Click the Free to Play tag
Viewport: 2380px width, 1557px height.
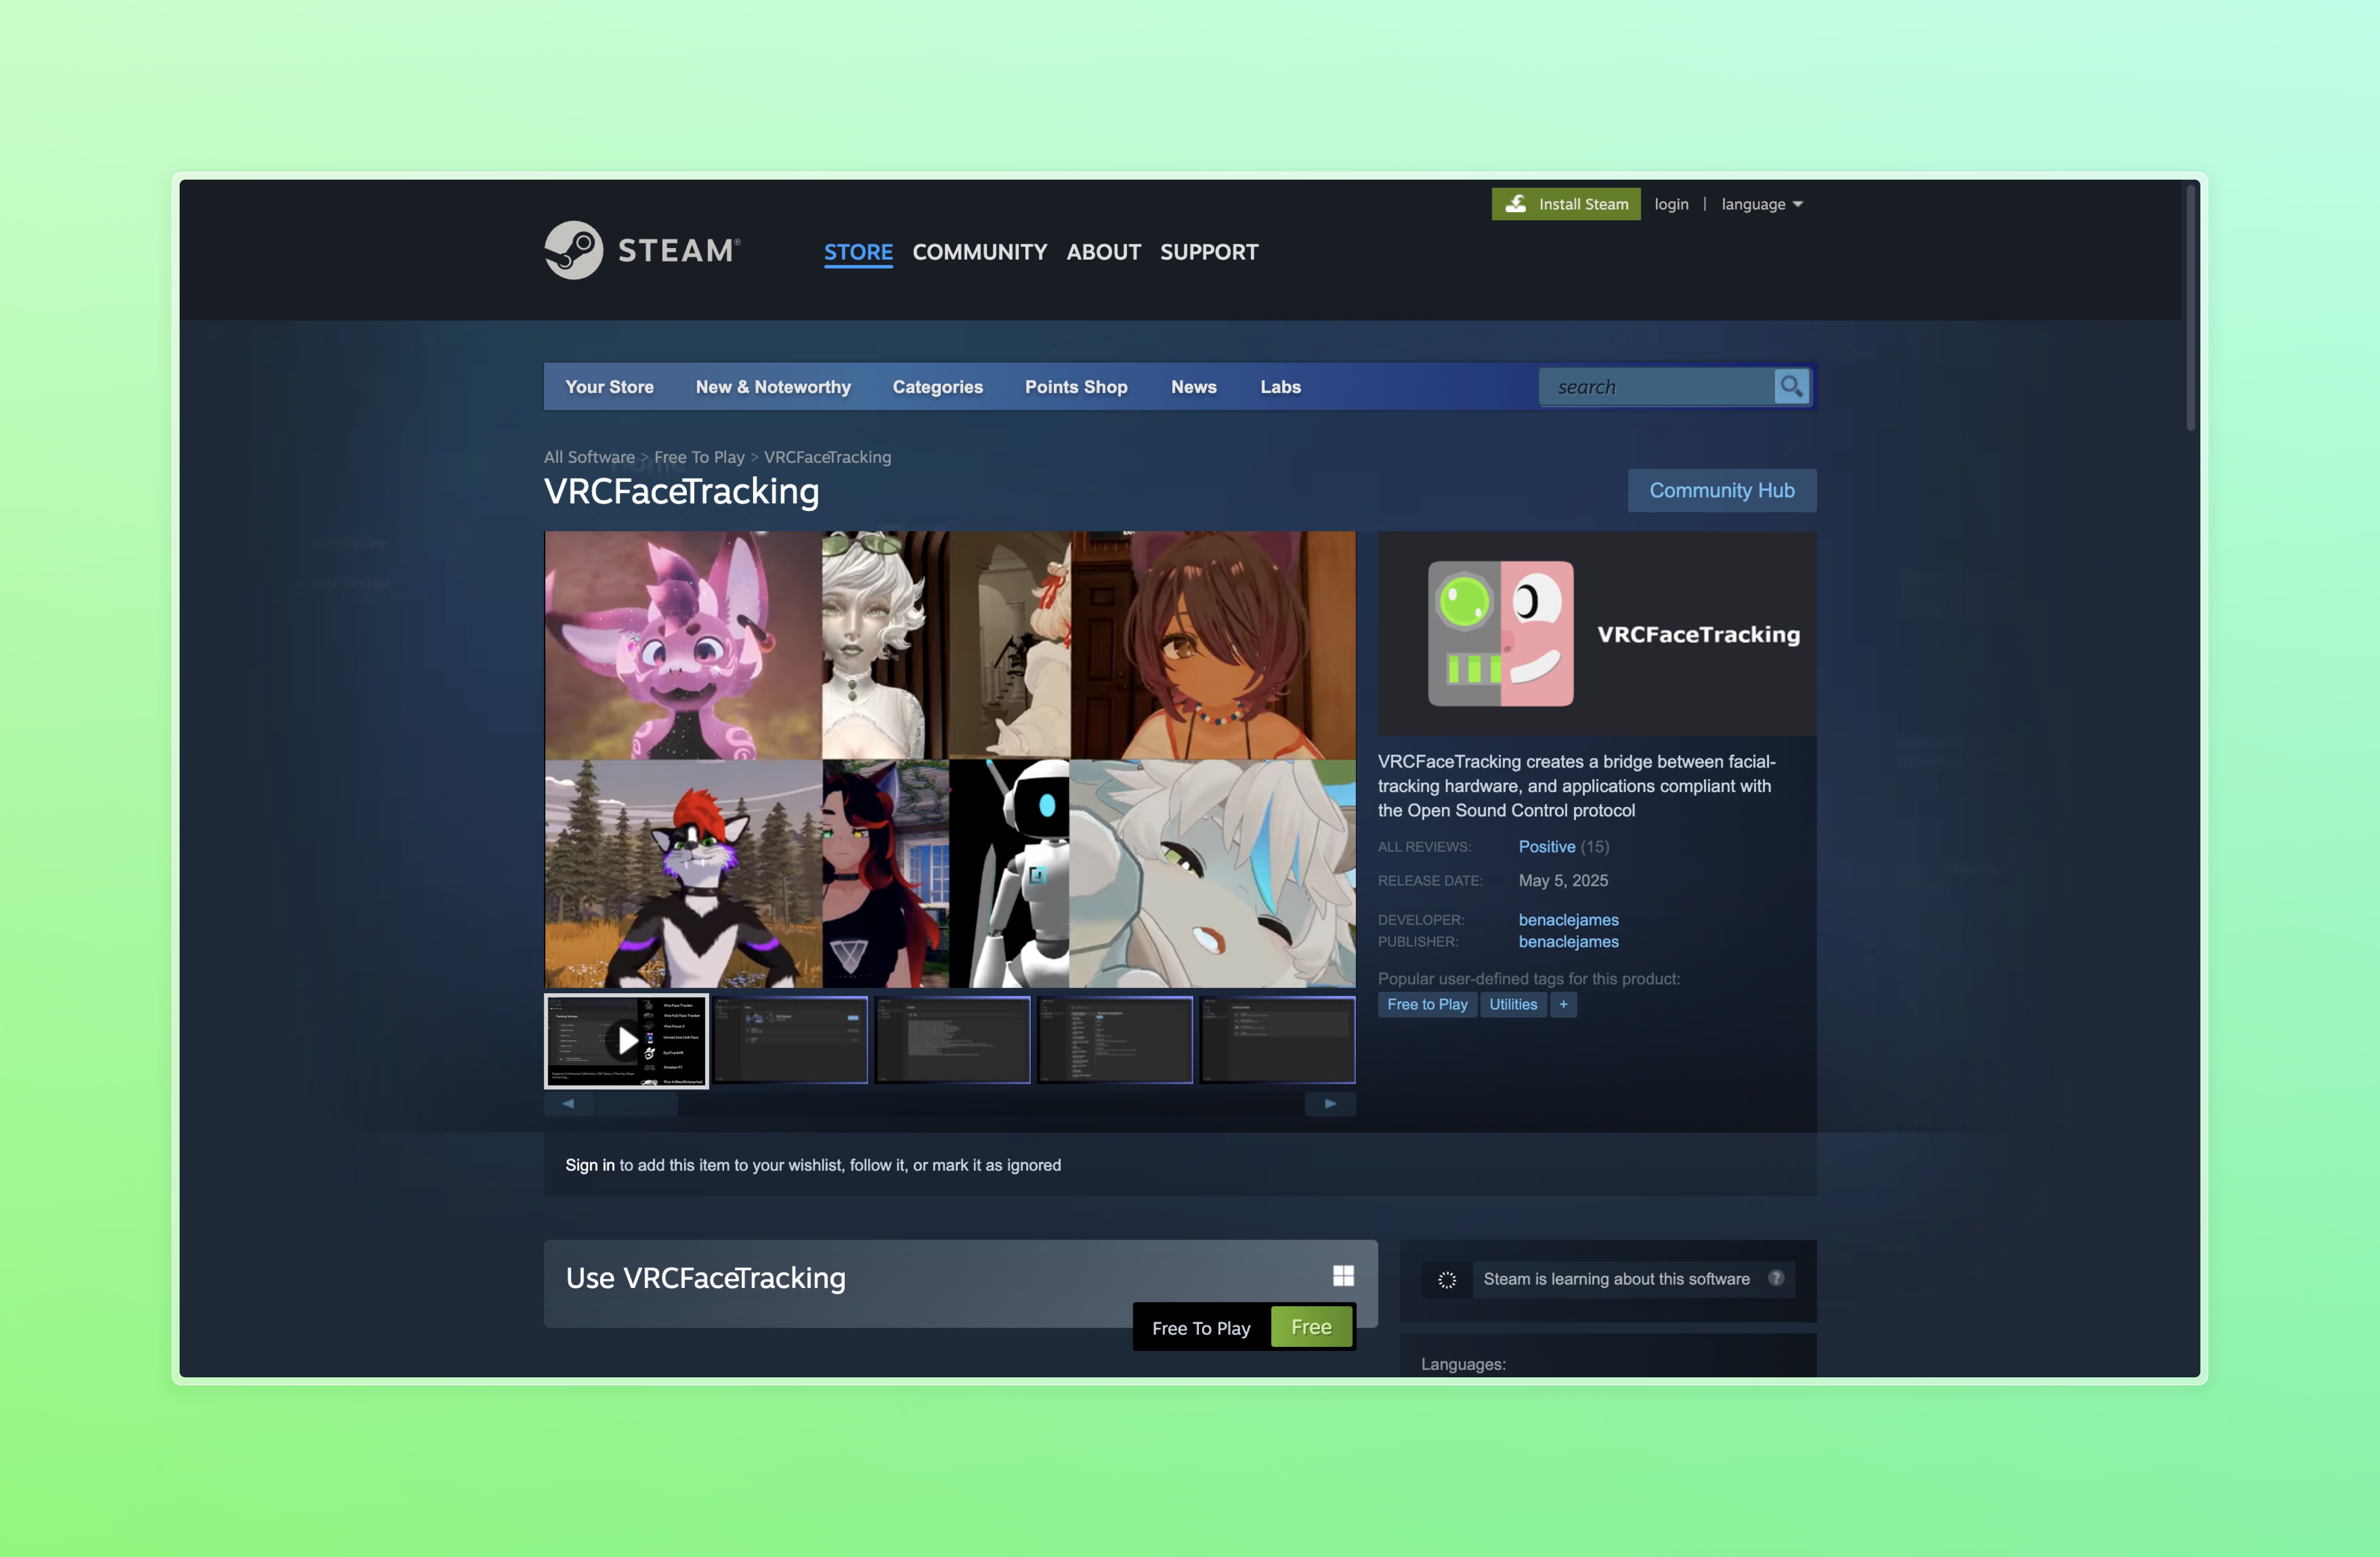[x=1427, y=1005]
